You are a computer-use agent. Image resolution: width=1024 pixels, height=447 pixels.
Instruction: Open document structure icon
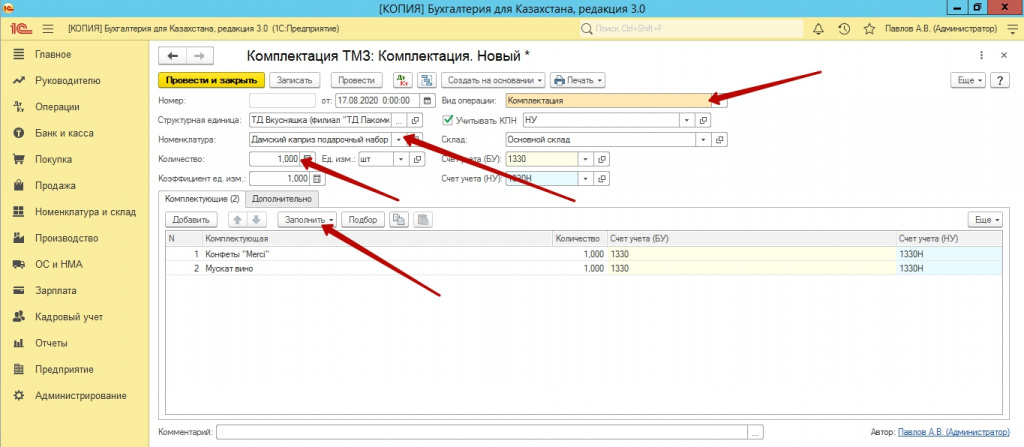click(426, 80)
